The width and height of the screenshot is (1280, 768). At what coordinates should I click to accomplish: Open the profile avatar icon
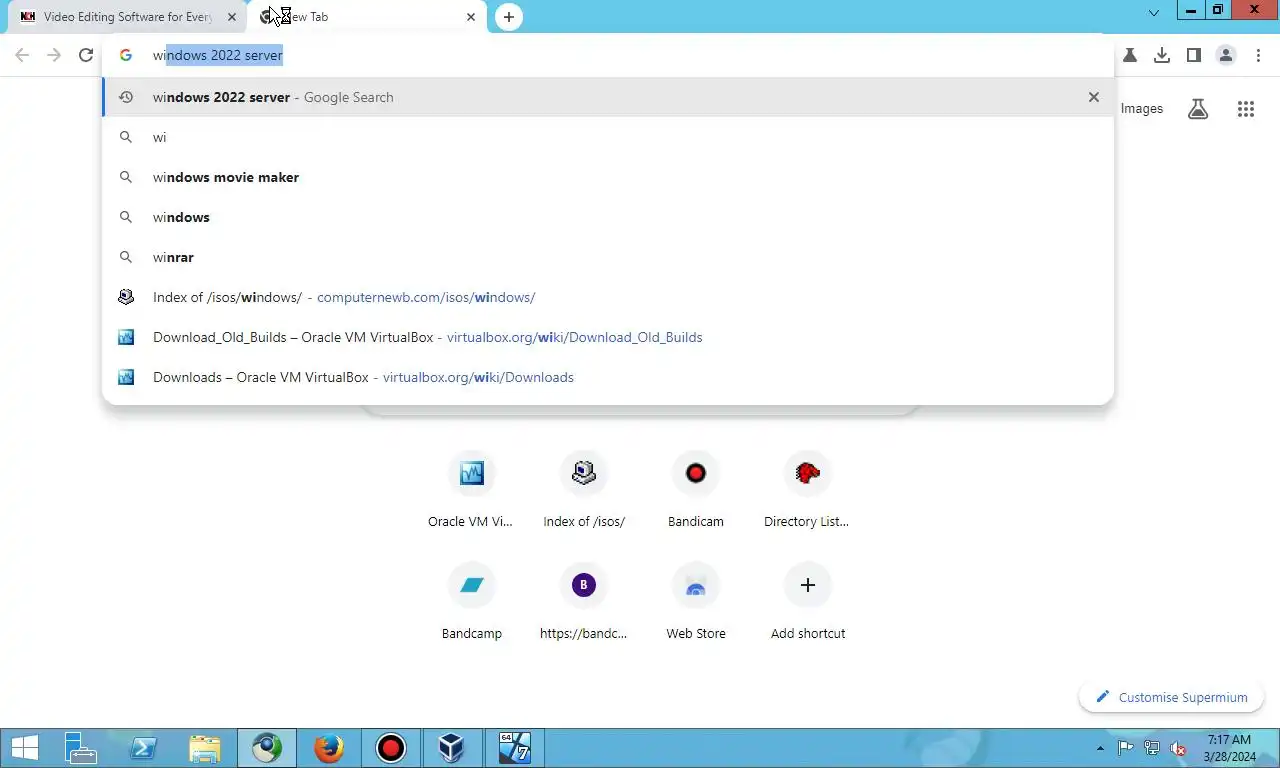pyautogui.click(x=1226, y=56)
